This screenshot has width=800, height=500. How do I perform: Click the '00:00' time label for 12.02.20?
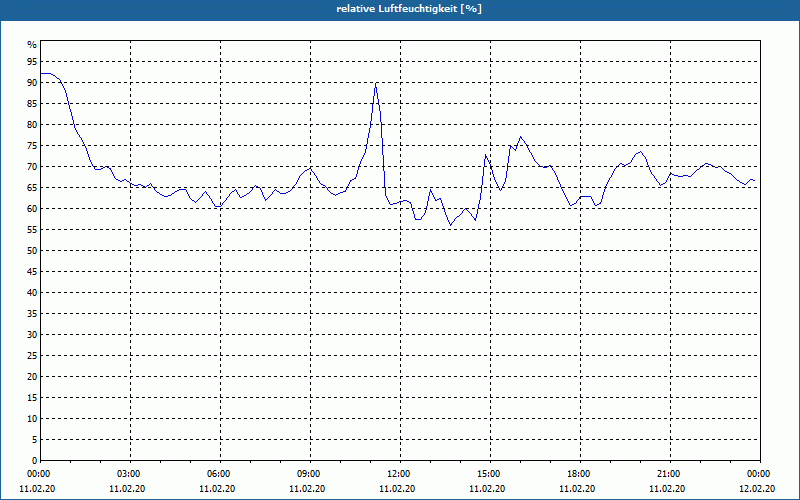click(x=760, y=474)
